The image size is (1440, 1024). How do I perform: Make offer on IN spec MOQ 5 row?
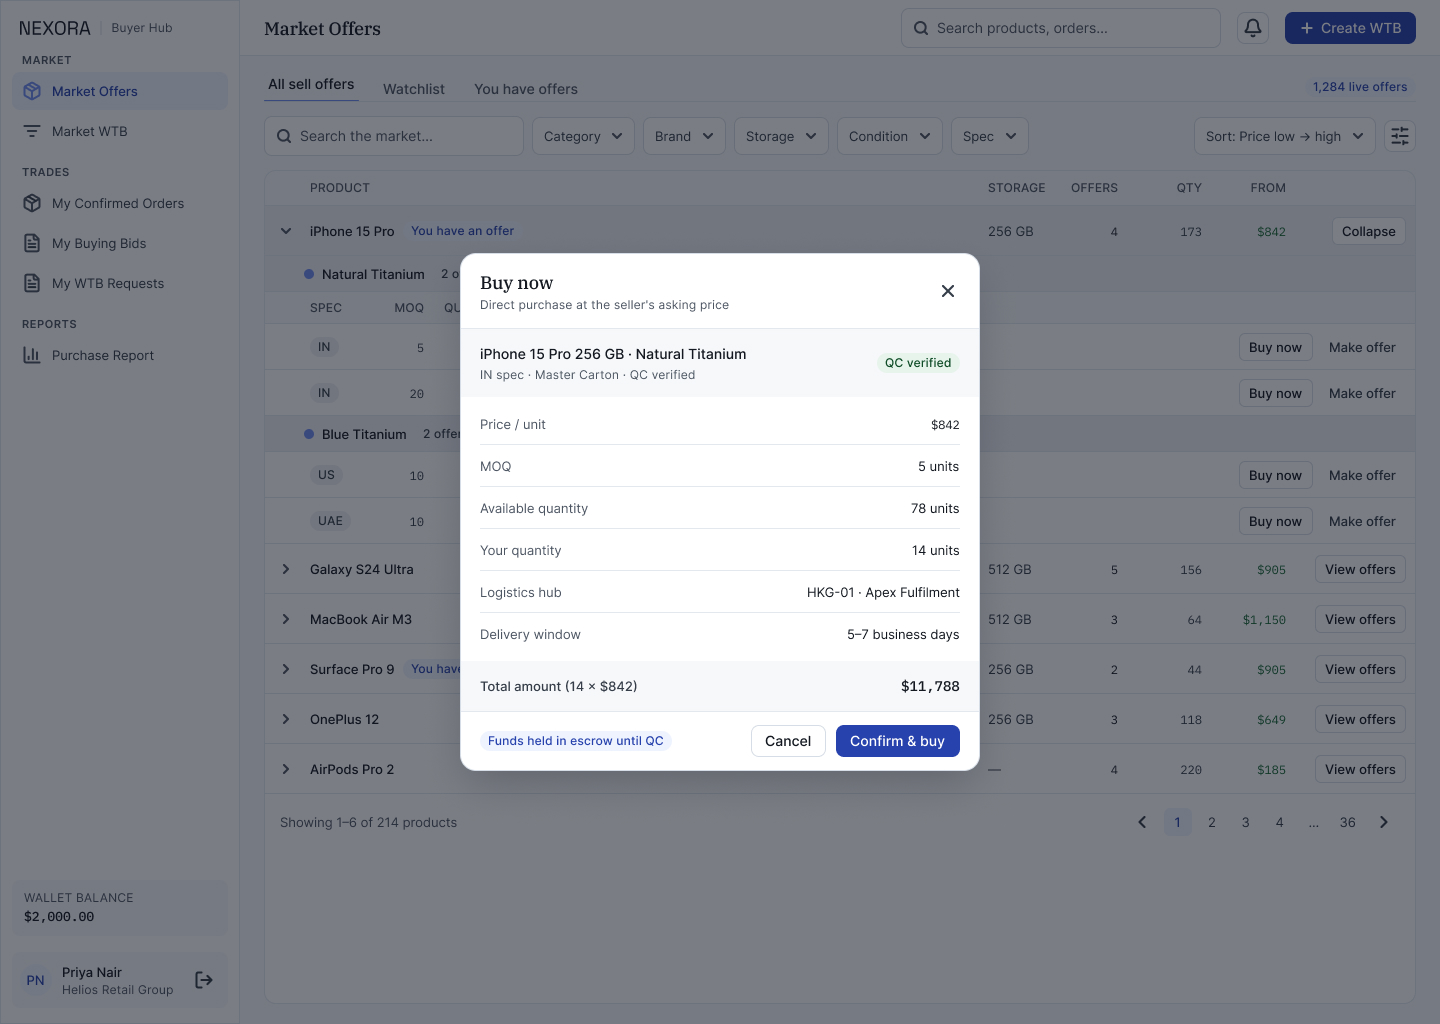coord(1362,347)
